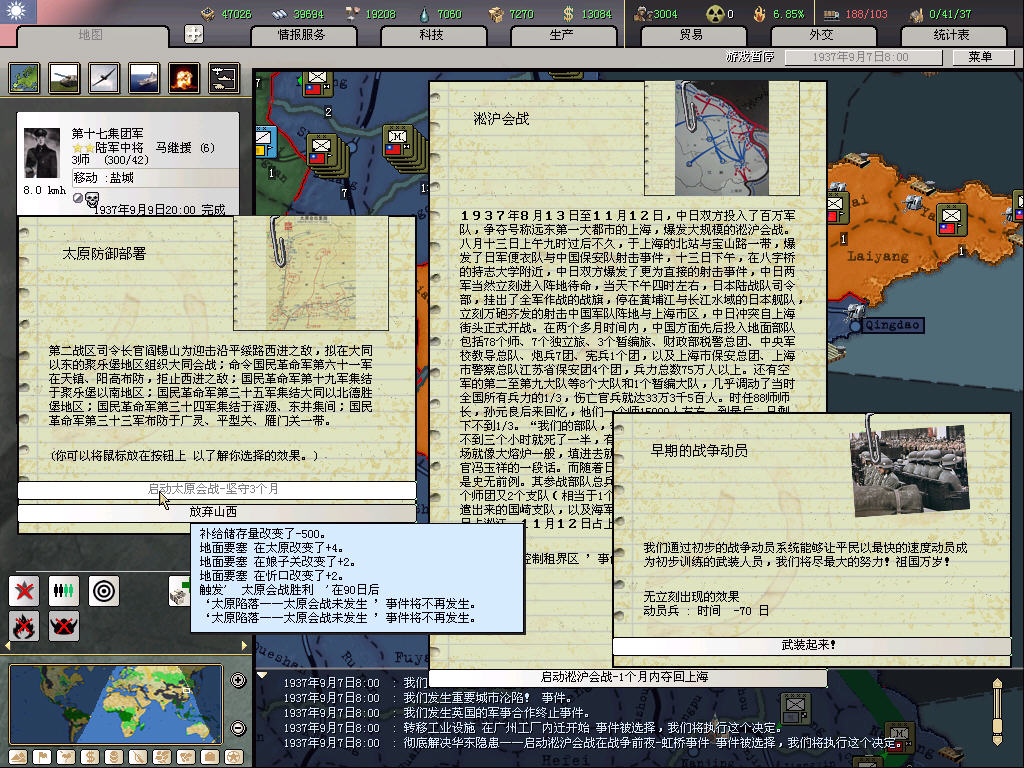Select the mountain terrain map mode
The height and width of the screenshot is (768, 1024).
(x=18, y=757)
